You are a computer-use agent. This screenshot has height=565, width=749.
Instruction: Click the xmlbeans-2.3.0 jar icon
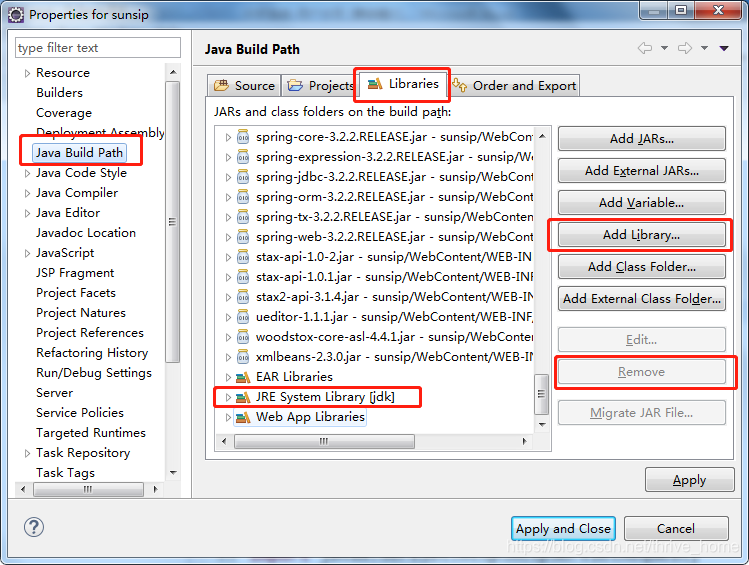(x=243, y=357)
